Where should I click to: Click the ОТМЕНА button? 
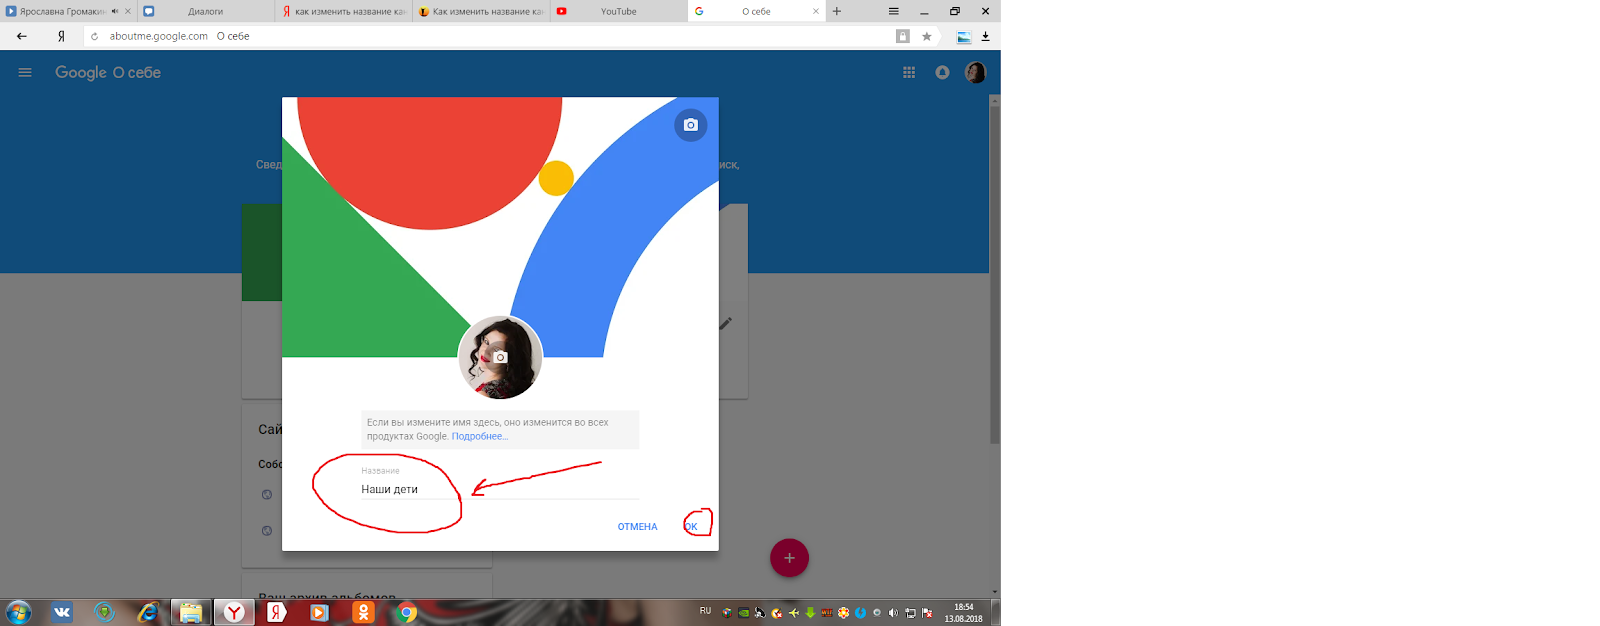[x=637, y=527]
